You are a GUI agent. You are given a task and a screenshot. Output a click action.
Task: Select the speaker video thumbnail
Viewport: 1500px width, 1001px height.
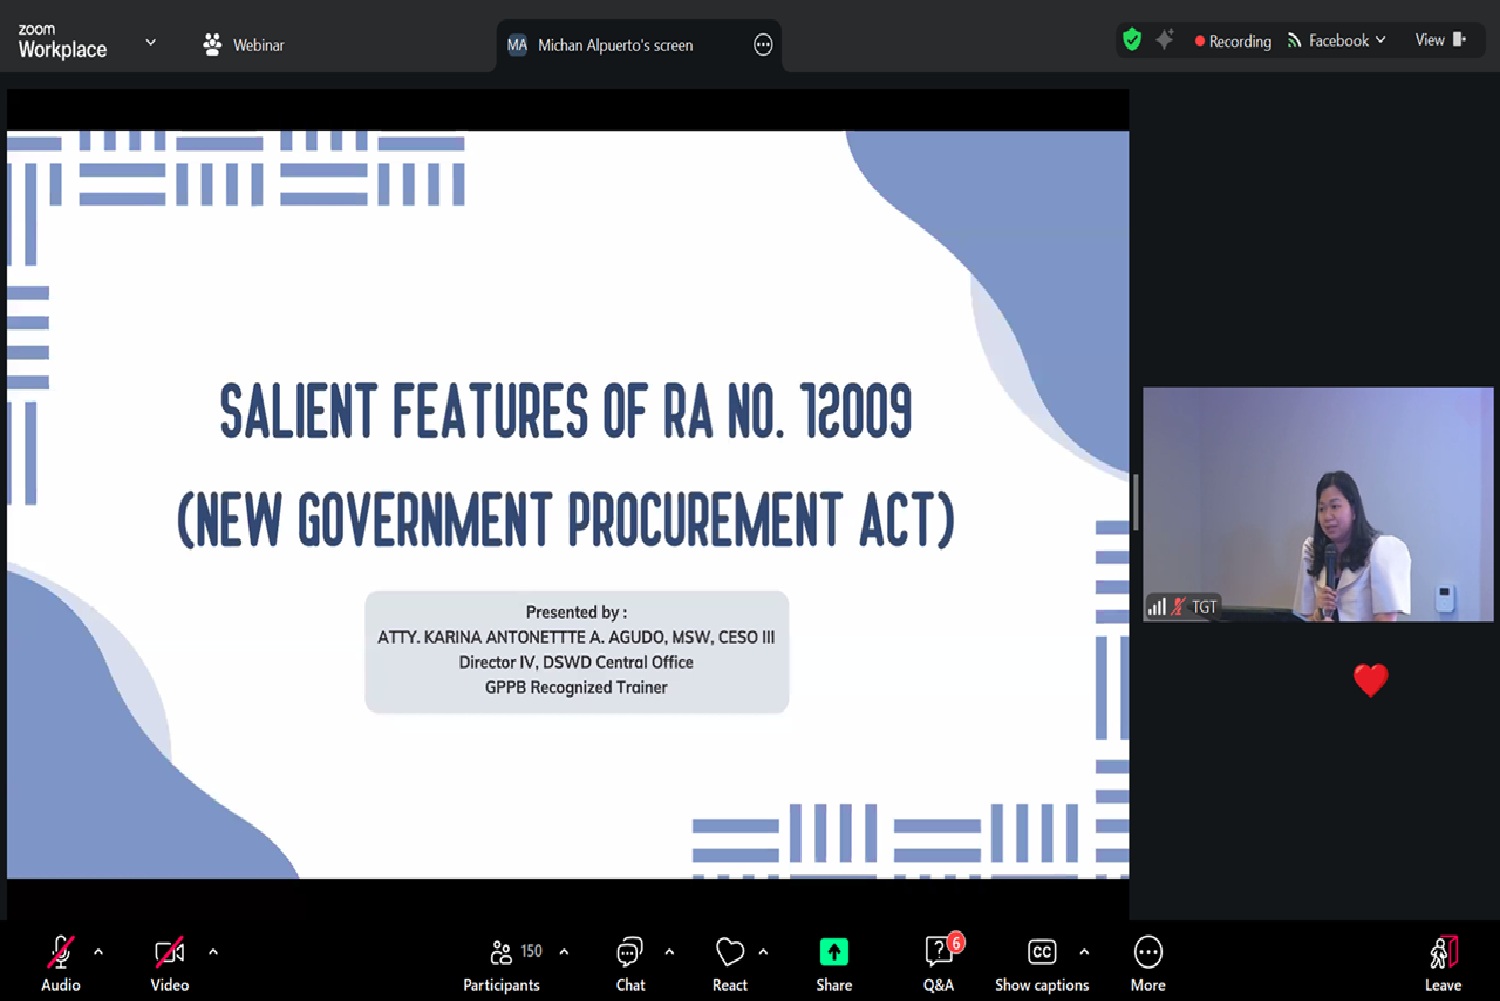click(1317, 504)
